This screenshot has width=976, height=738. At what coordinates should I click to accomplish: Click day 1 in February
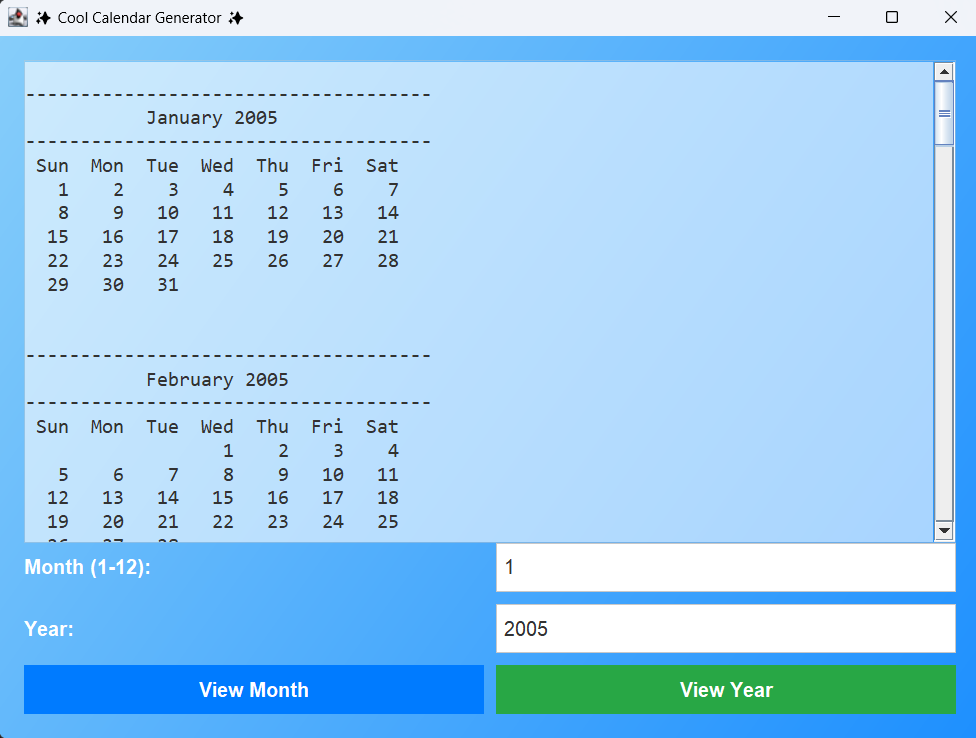pos(228,451)
